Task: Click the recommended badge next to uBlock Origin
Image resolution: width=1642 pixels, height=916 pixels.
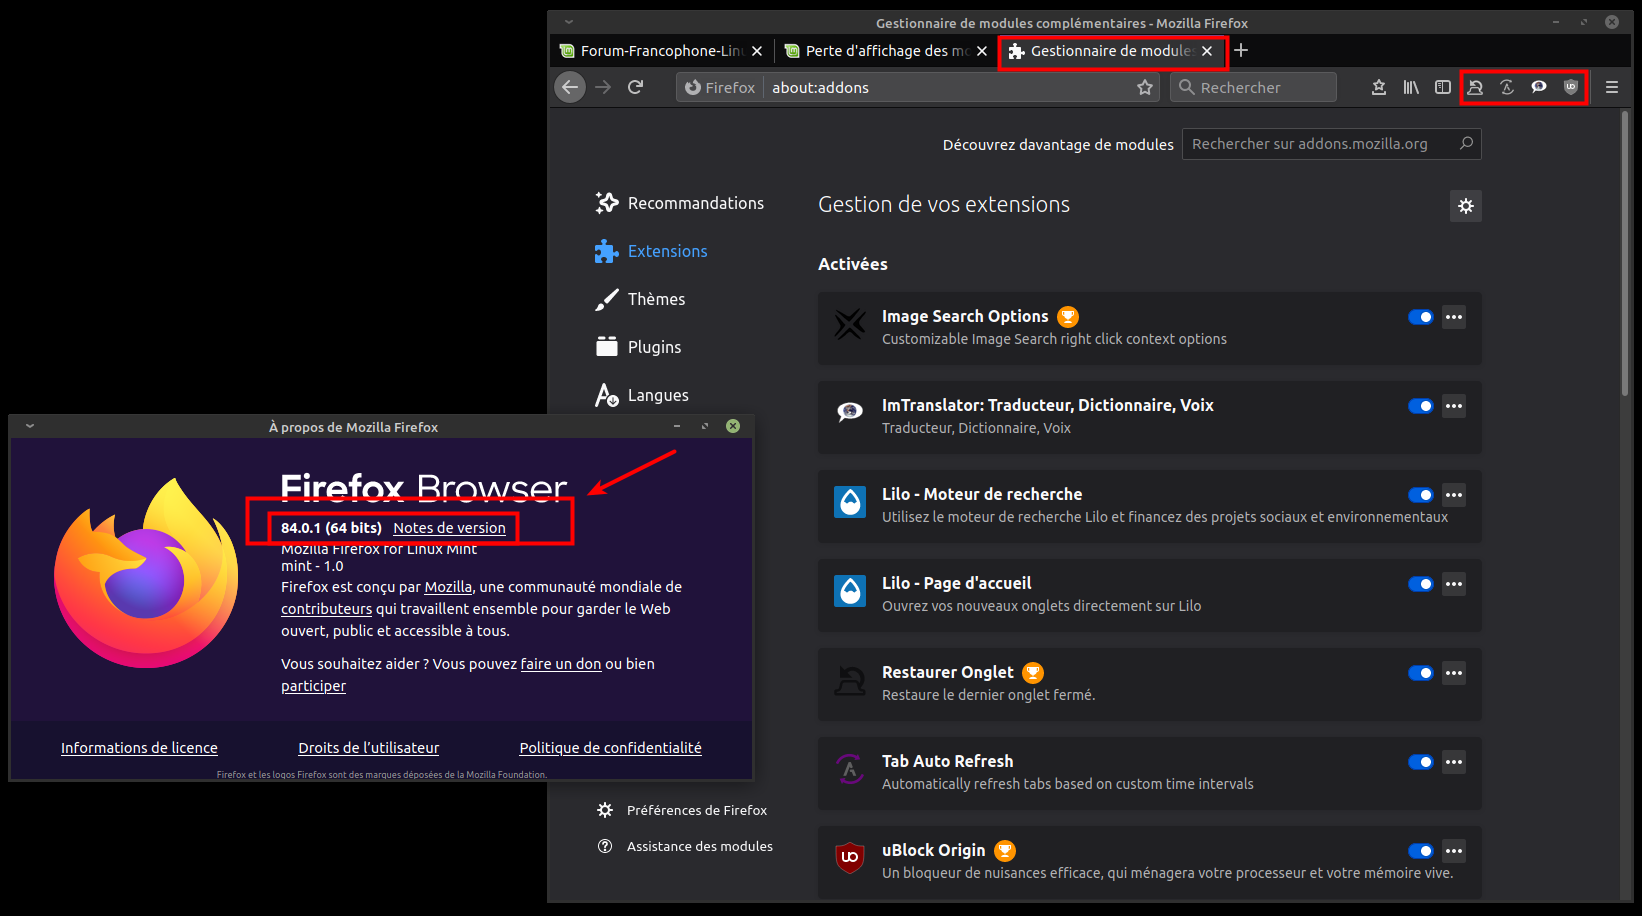Action: [1005, 851]
